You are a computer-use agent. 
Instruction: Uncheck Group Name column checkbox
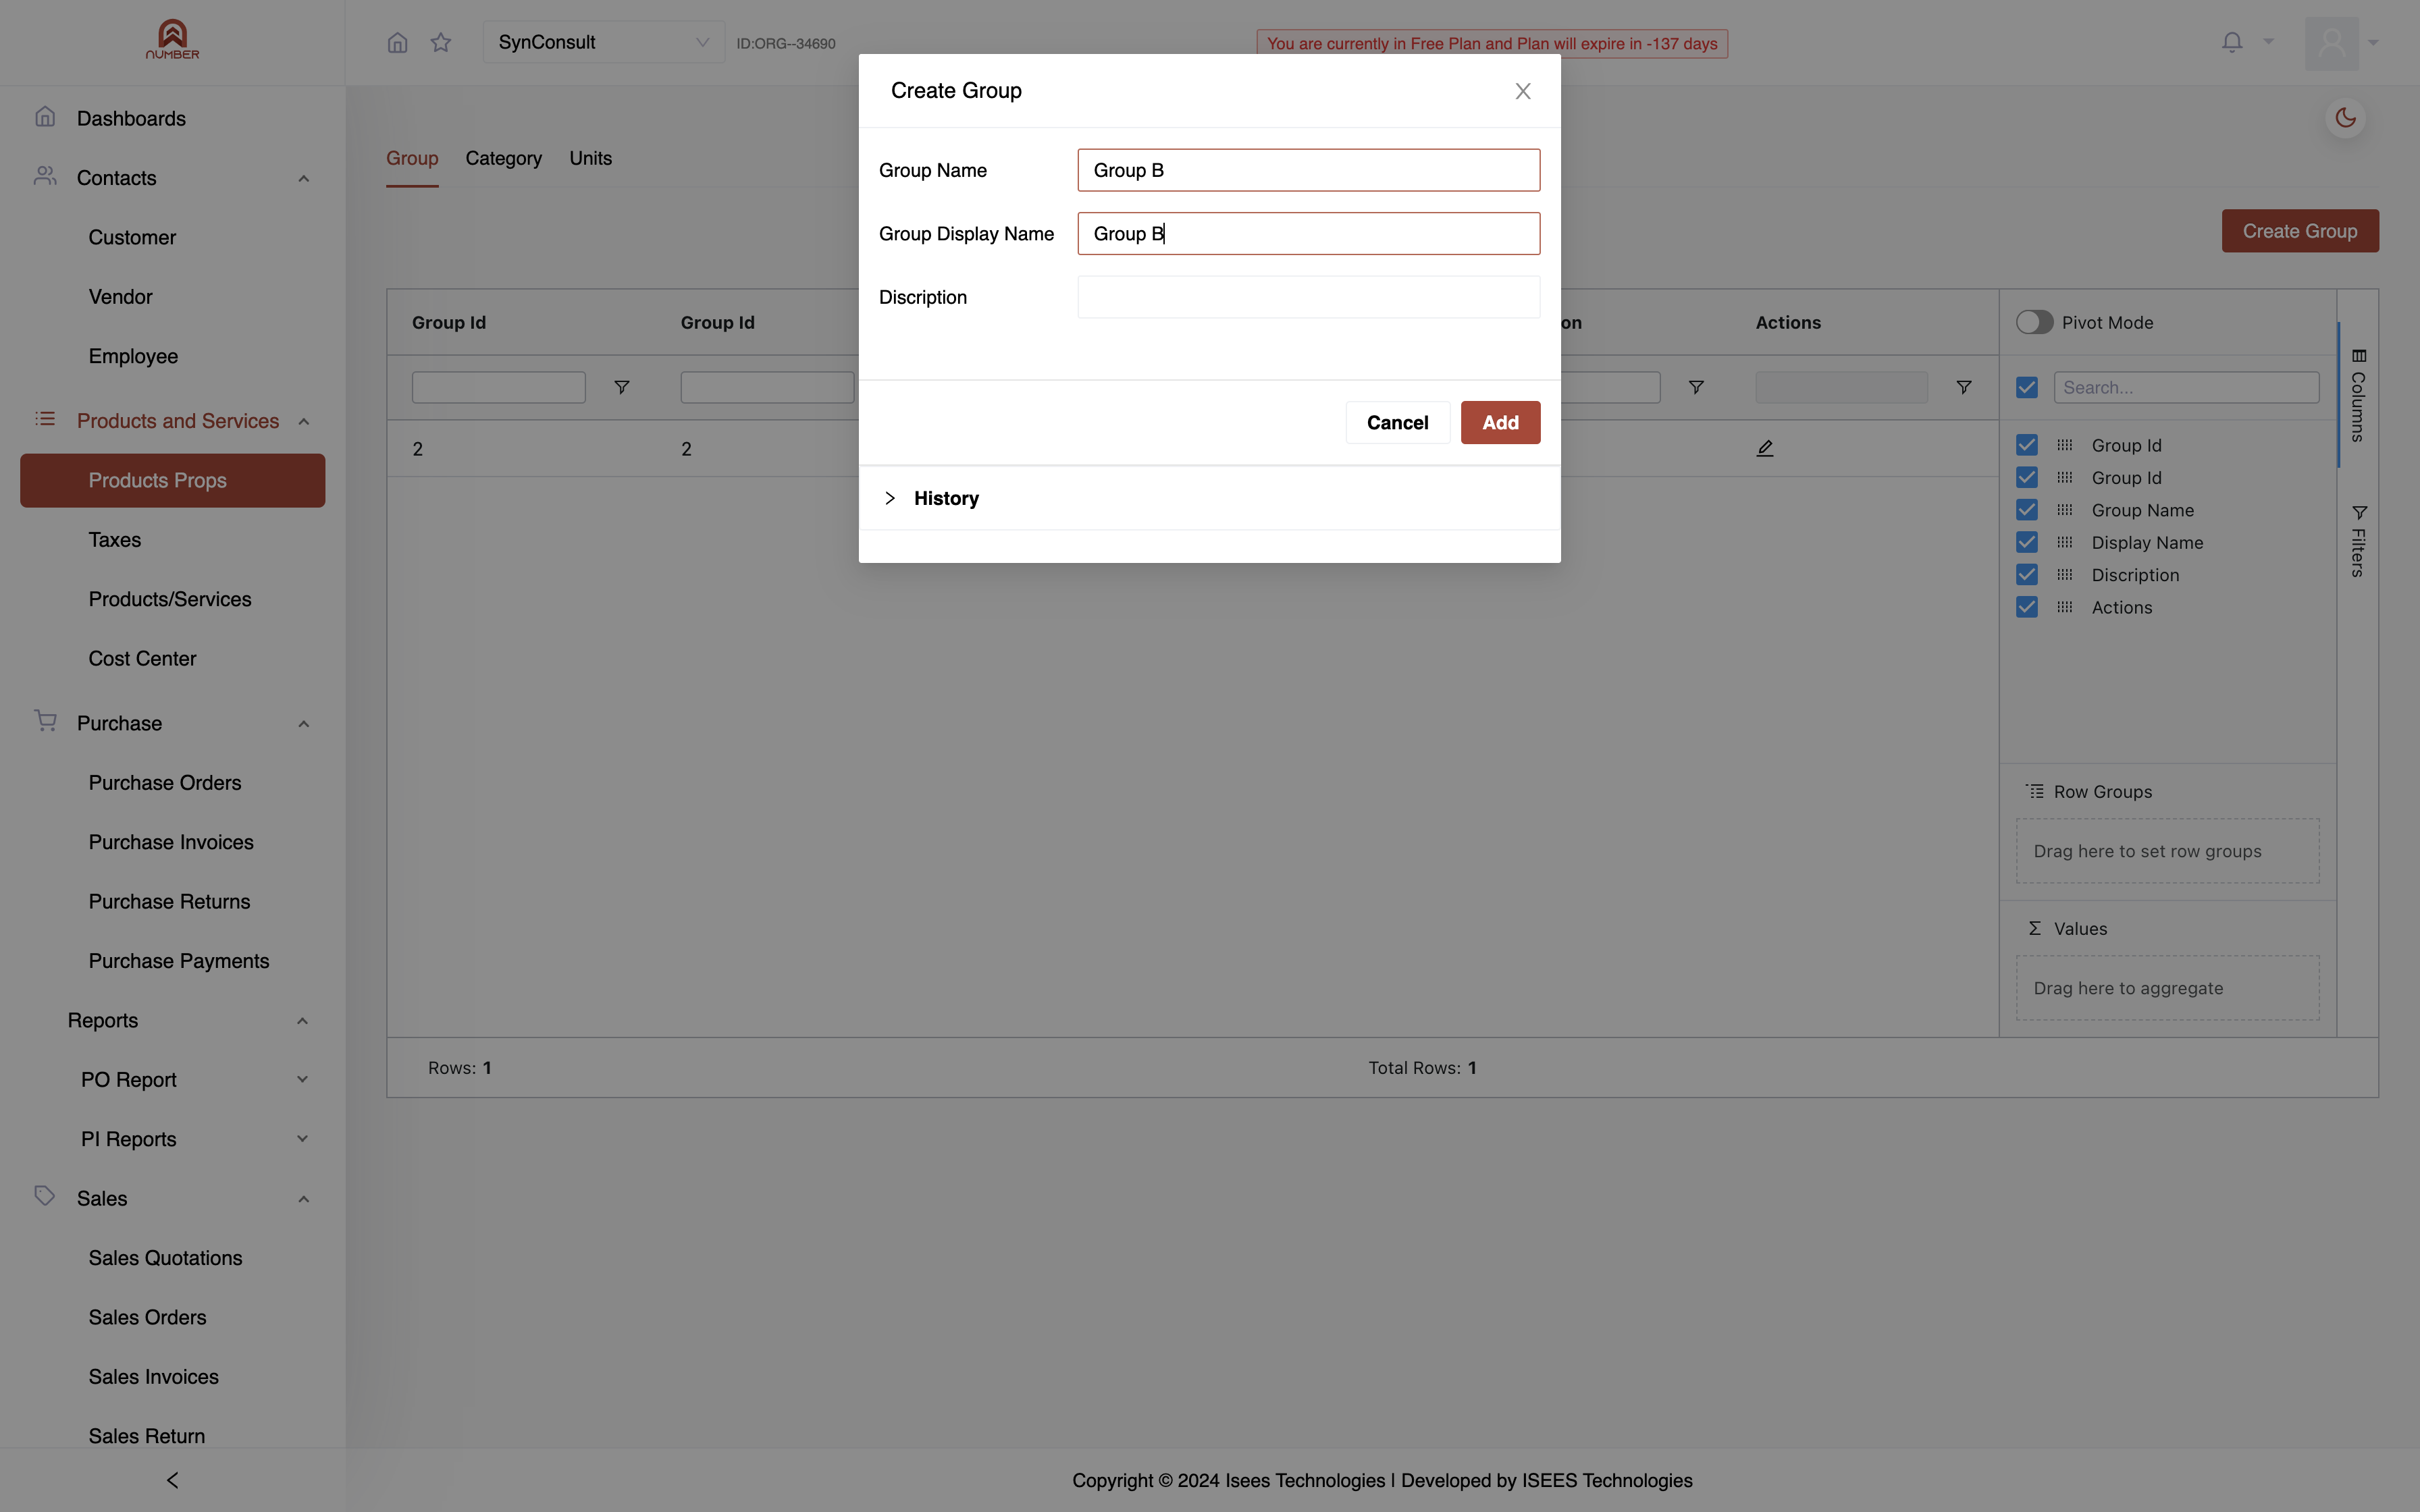click(2027, 510)
